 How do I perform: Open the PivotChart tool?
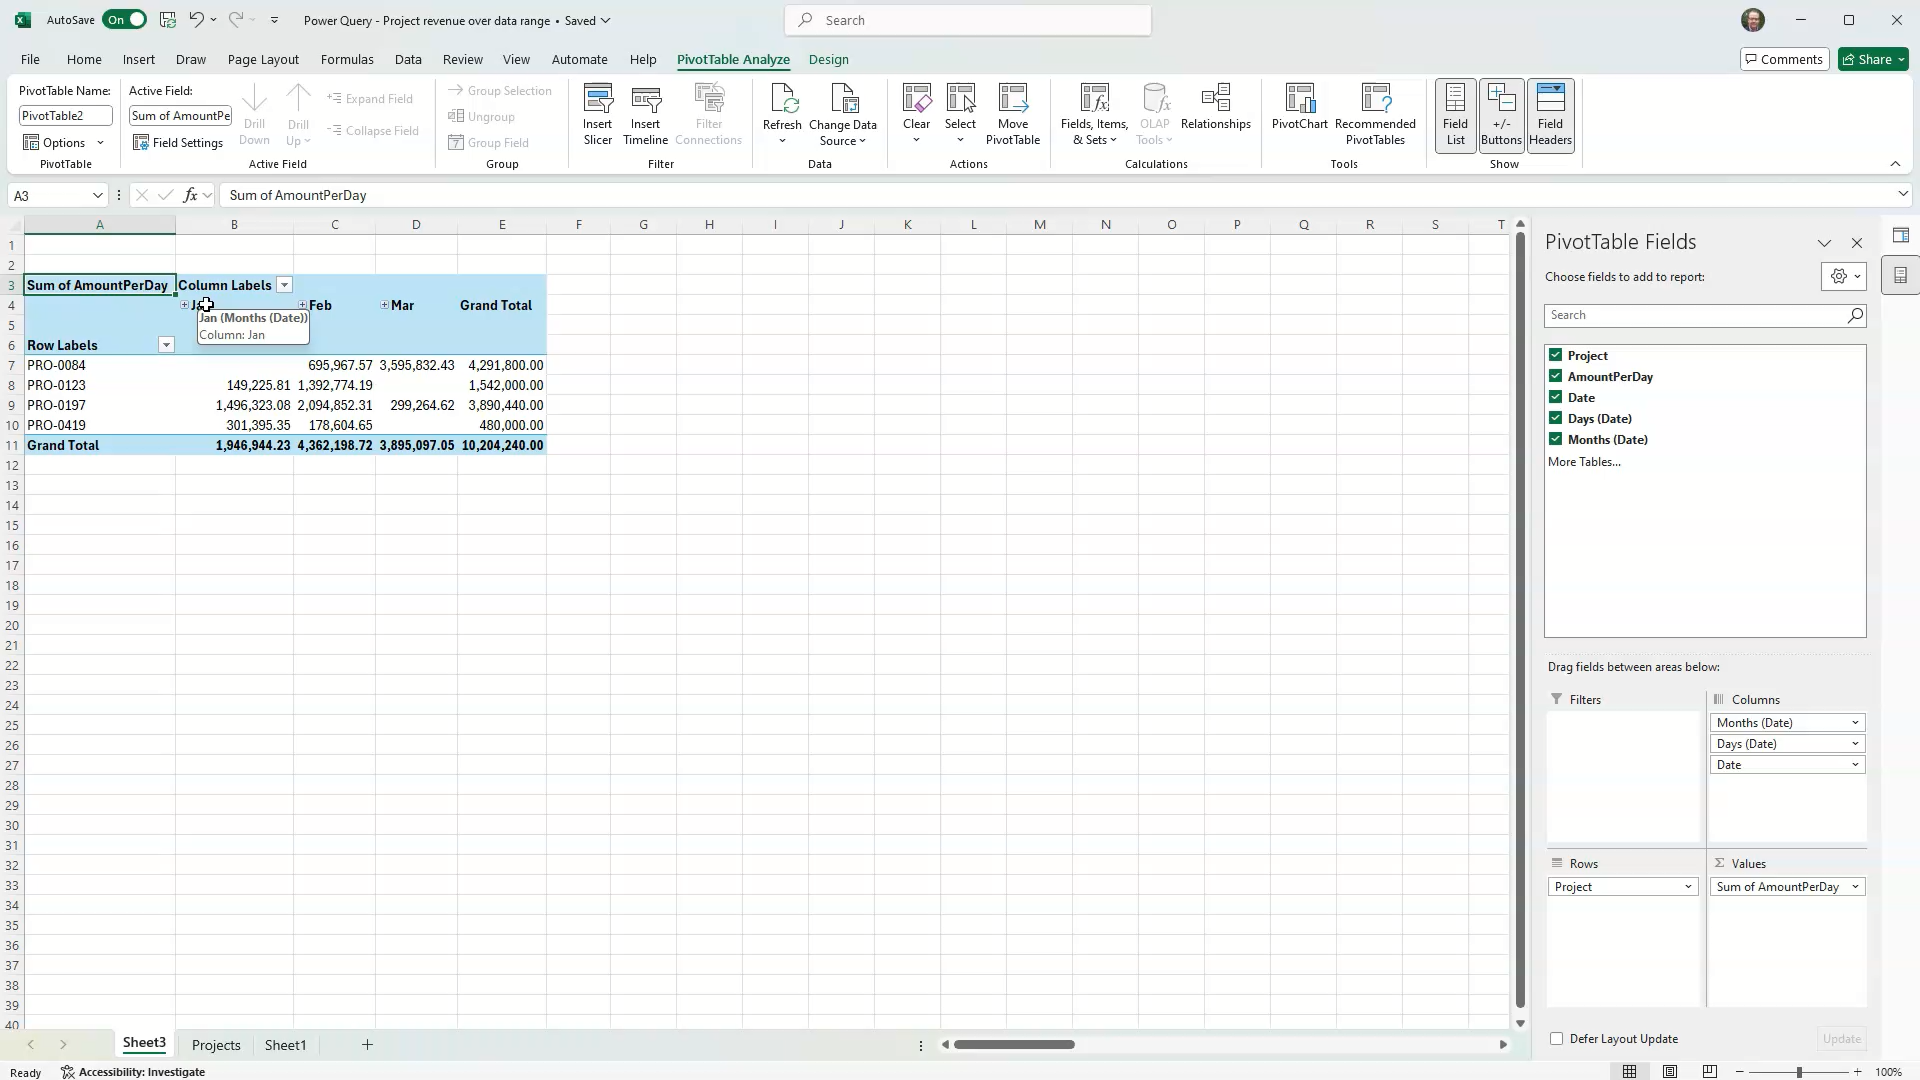1299,110
